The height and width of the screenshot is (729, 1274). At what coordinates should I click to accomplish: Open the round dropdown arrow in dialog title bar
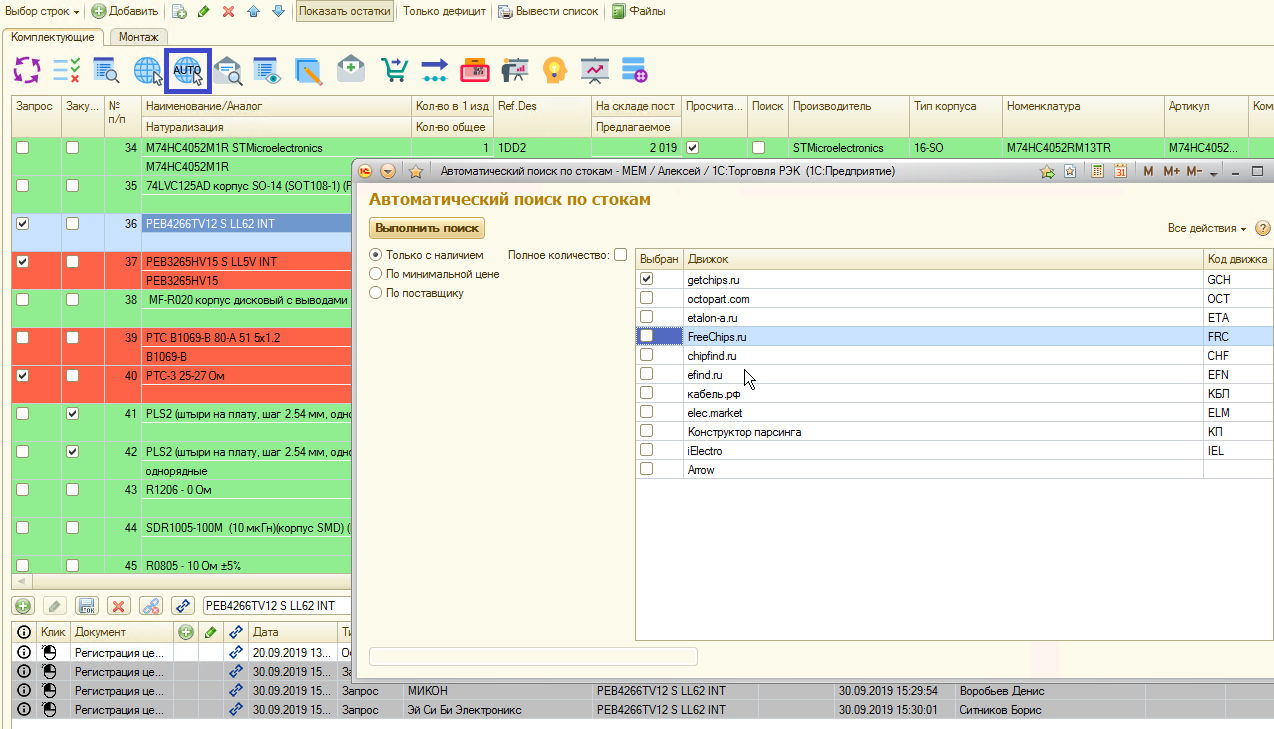pyautogui.click(x=388, y=171)
